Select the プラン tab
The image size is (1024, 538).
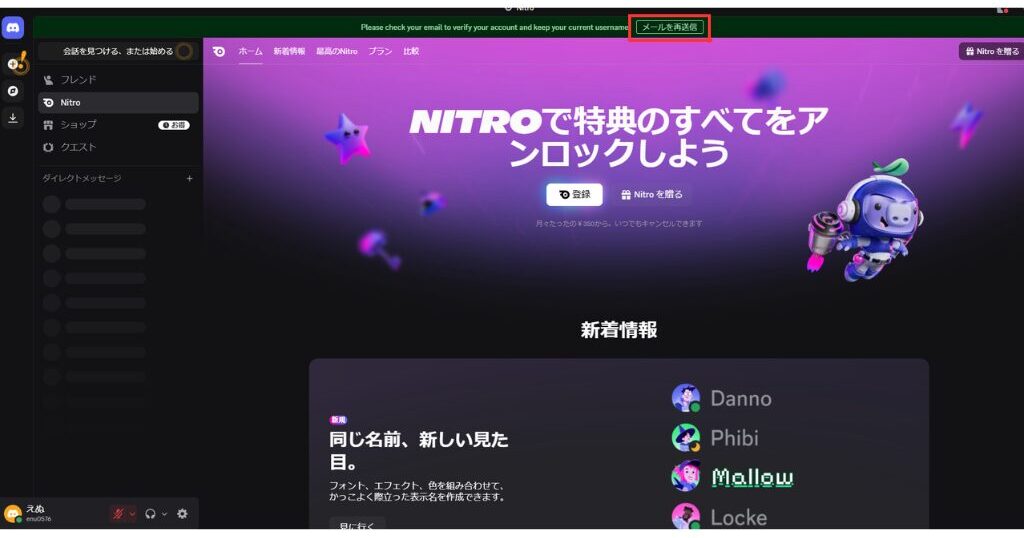(x=379, y=51)
